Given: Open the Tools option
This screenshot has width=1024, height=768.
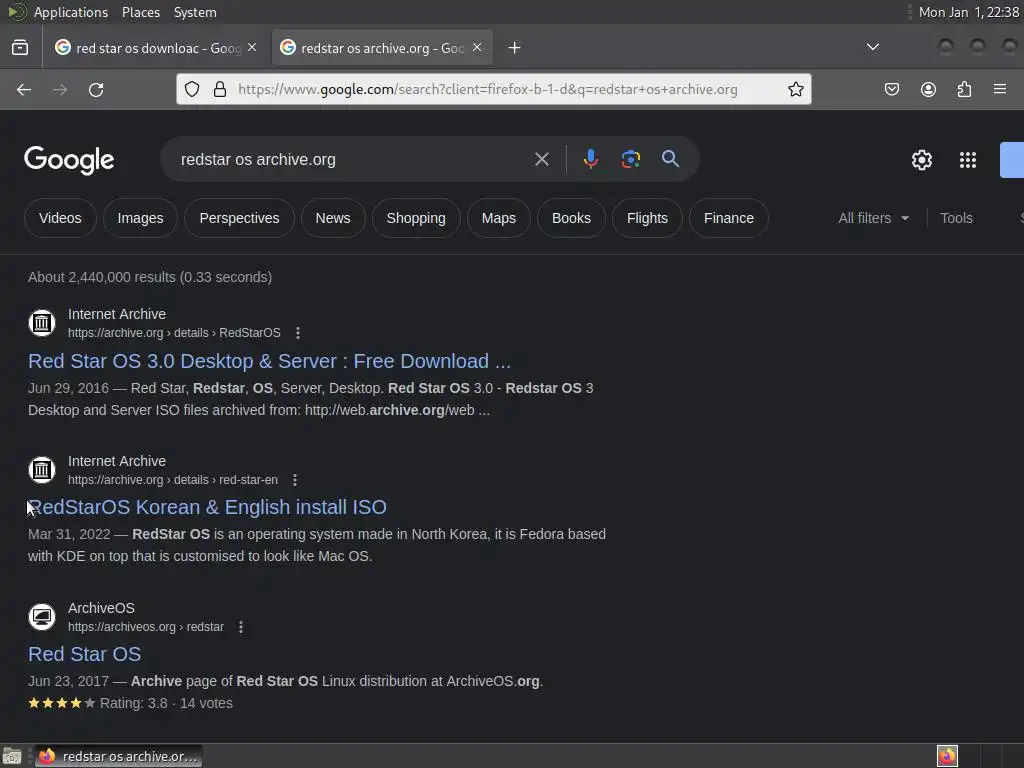Looking at the screenshot, I should pyautogui.click(x=956, y=218).
